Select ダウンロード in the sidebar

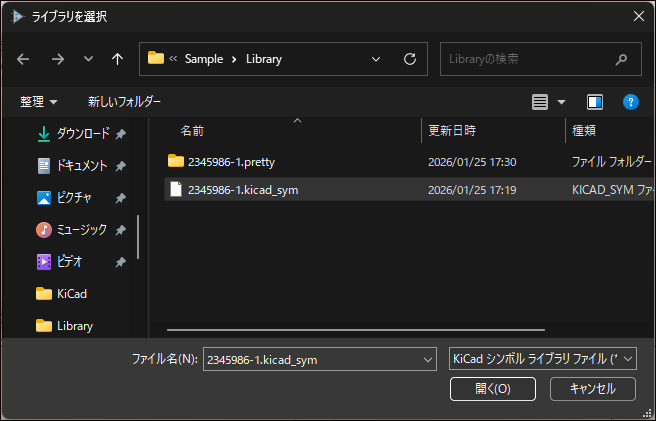click(82, 134)
